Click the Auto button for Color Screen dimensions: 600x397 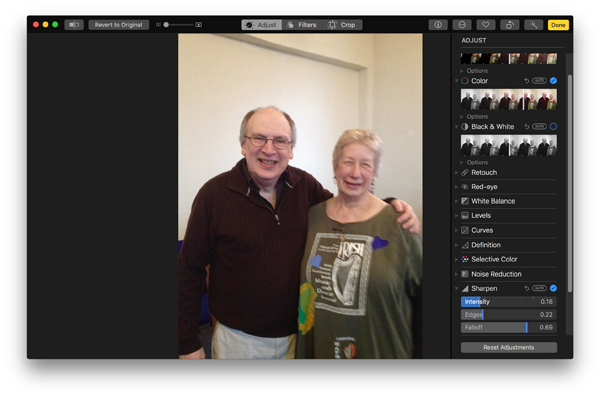[539, 81]
